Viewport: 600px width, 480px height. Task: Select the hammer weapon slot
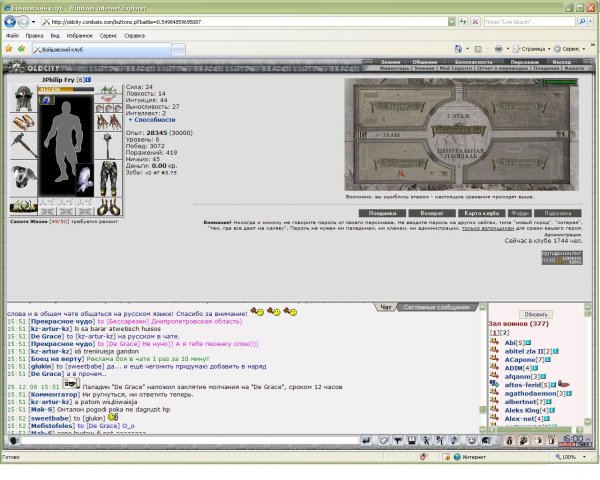23,146
